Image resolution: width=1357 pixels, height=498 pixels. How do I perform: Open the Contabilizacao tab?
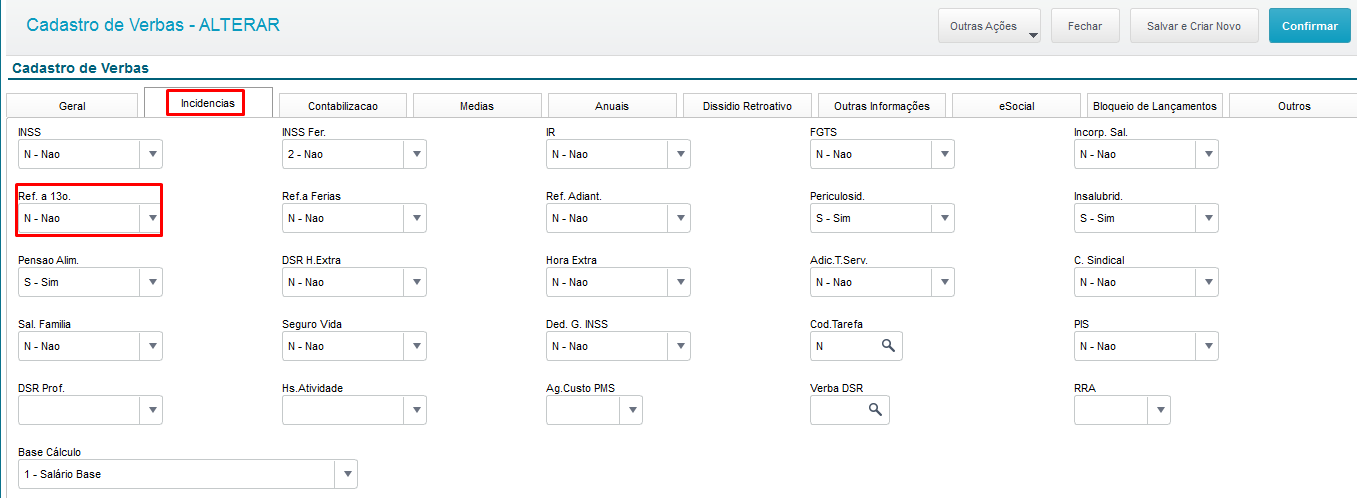pos(343,106)
